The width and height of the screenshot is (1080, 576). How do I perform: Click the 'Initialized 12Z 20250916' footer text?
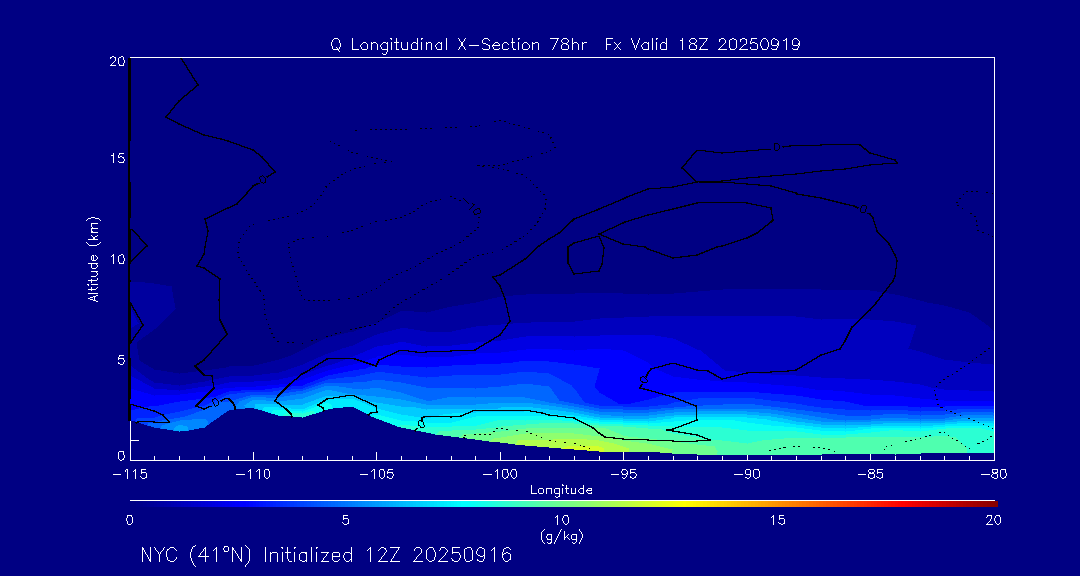click(x=387, y=555)
